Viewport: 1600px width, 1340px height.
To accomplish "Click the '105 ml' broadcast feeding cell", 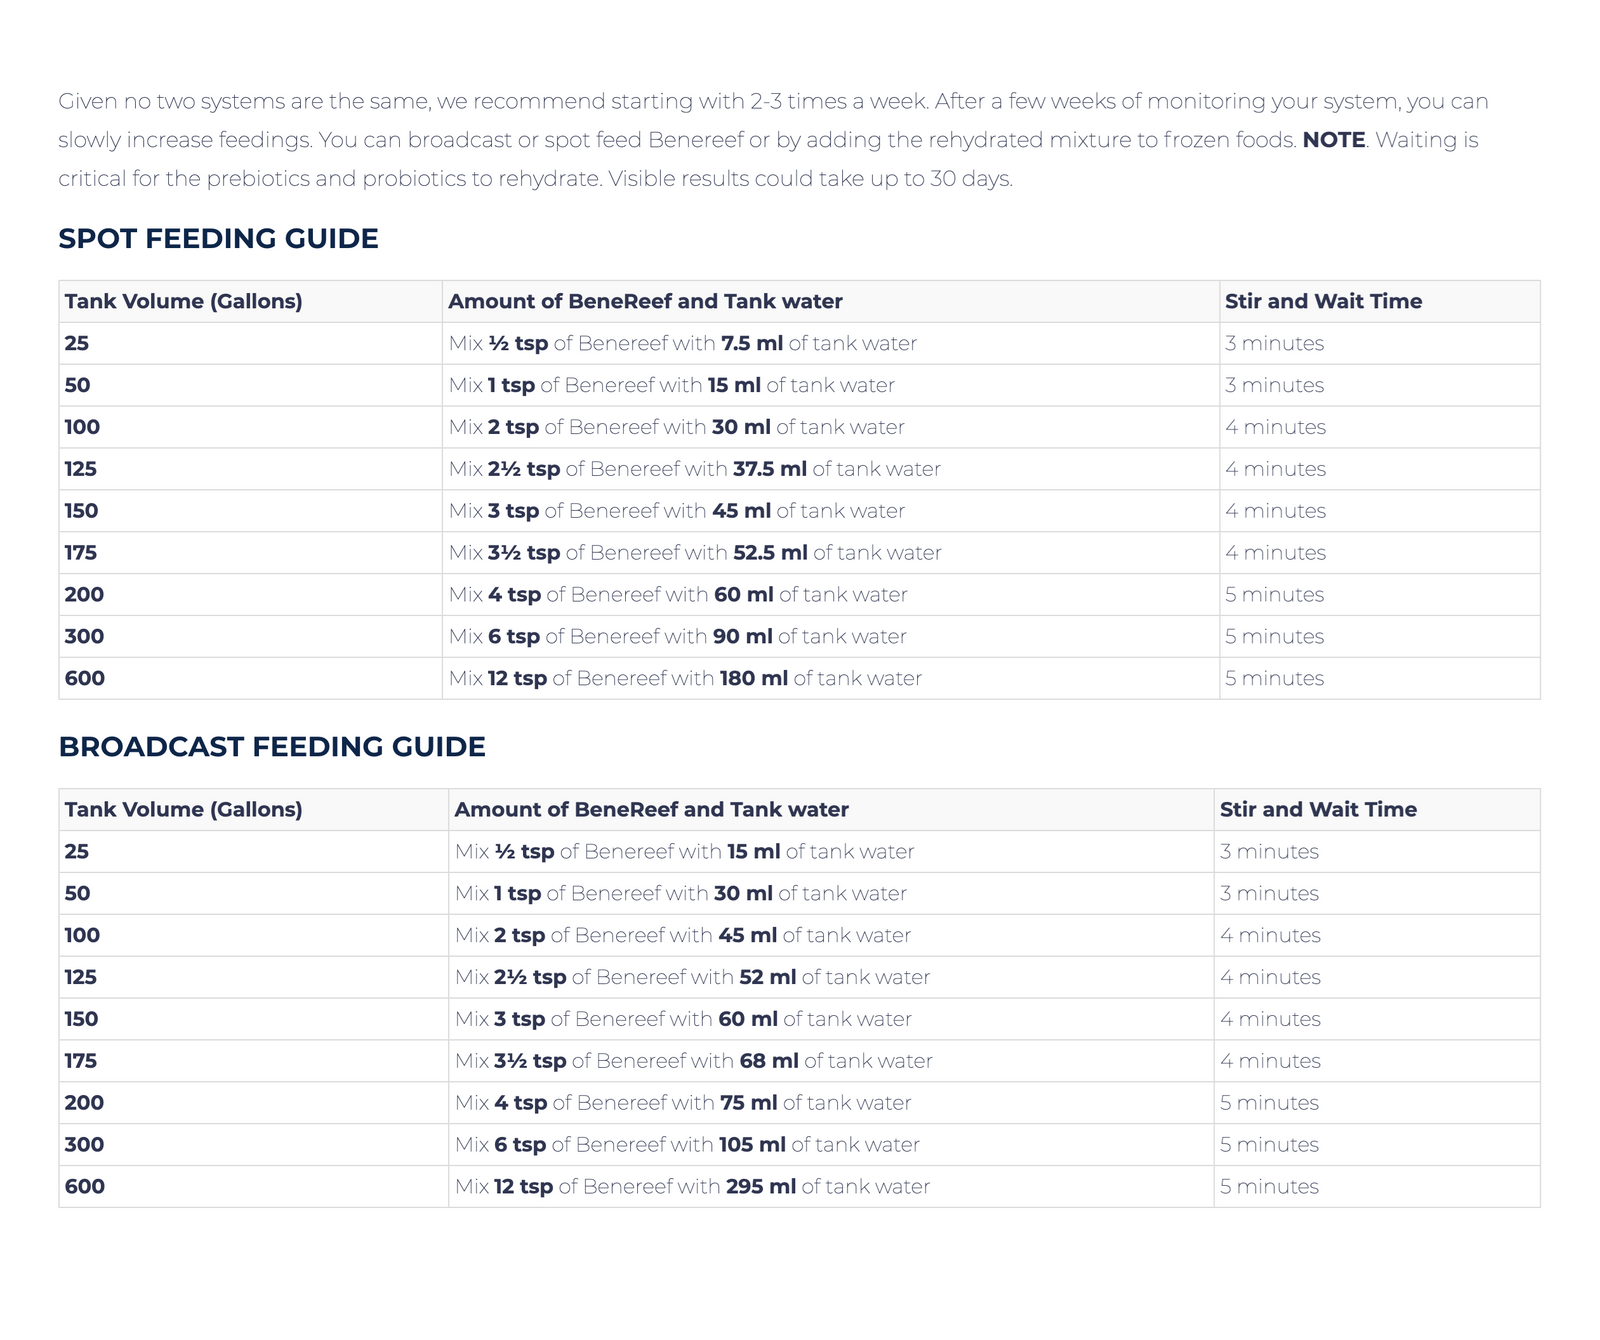I will point(752,1144).
